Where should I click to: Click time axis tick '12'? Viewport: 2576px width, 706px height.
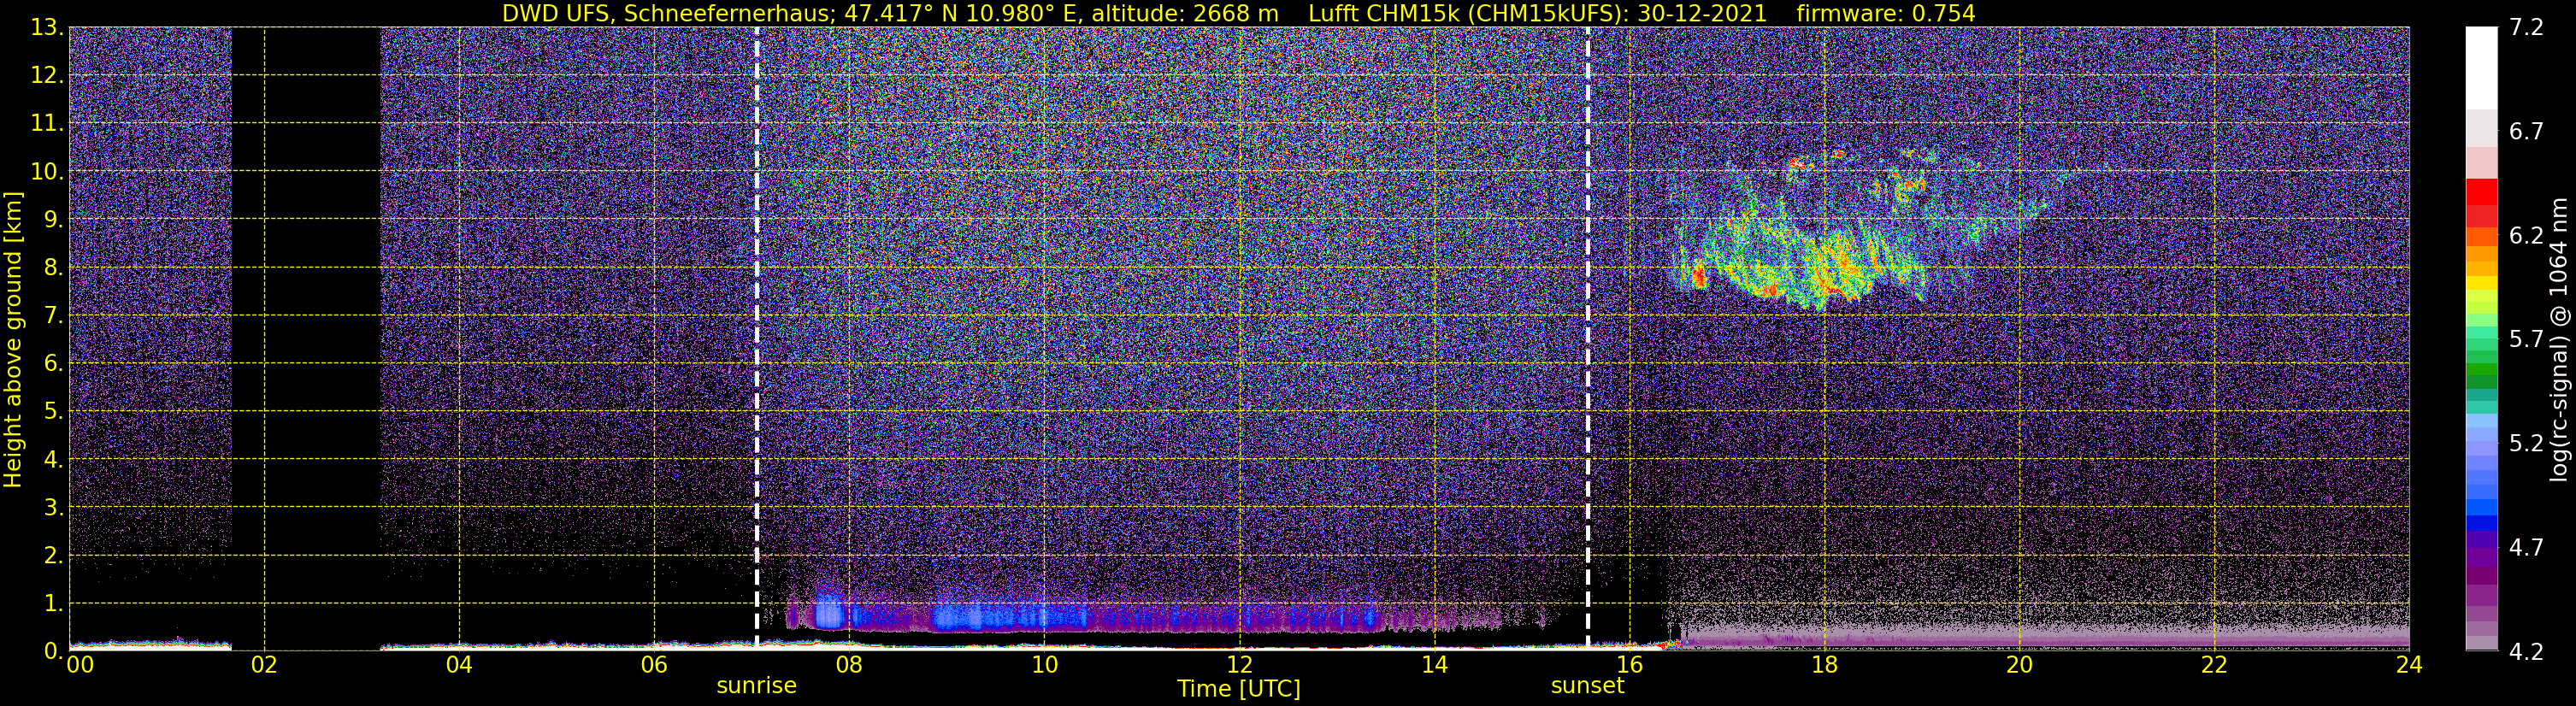[x=1239, y=665]
